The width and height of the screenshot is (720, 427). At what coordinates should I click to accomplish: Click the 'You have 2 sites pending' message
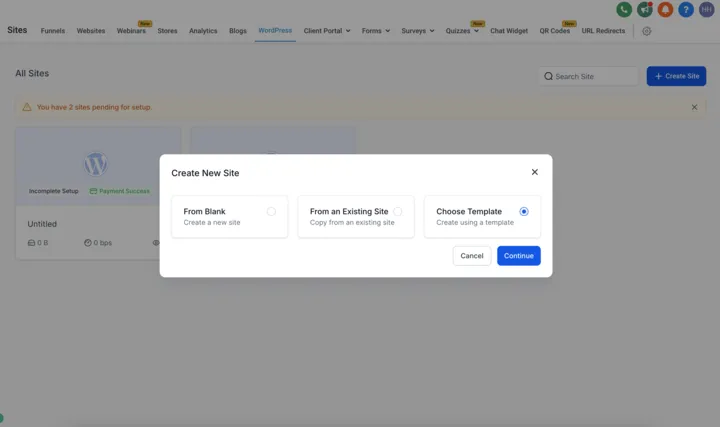coord(94,107)
